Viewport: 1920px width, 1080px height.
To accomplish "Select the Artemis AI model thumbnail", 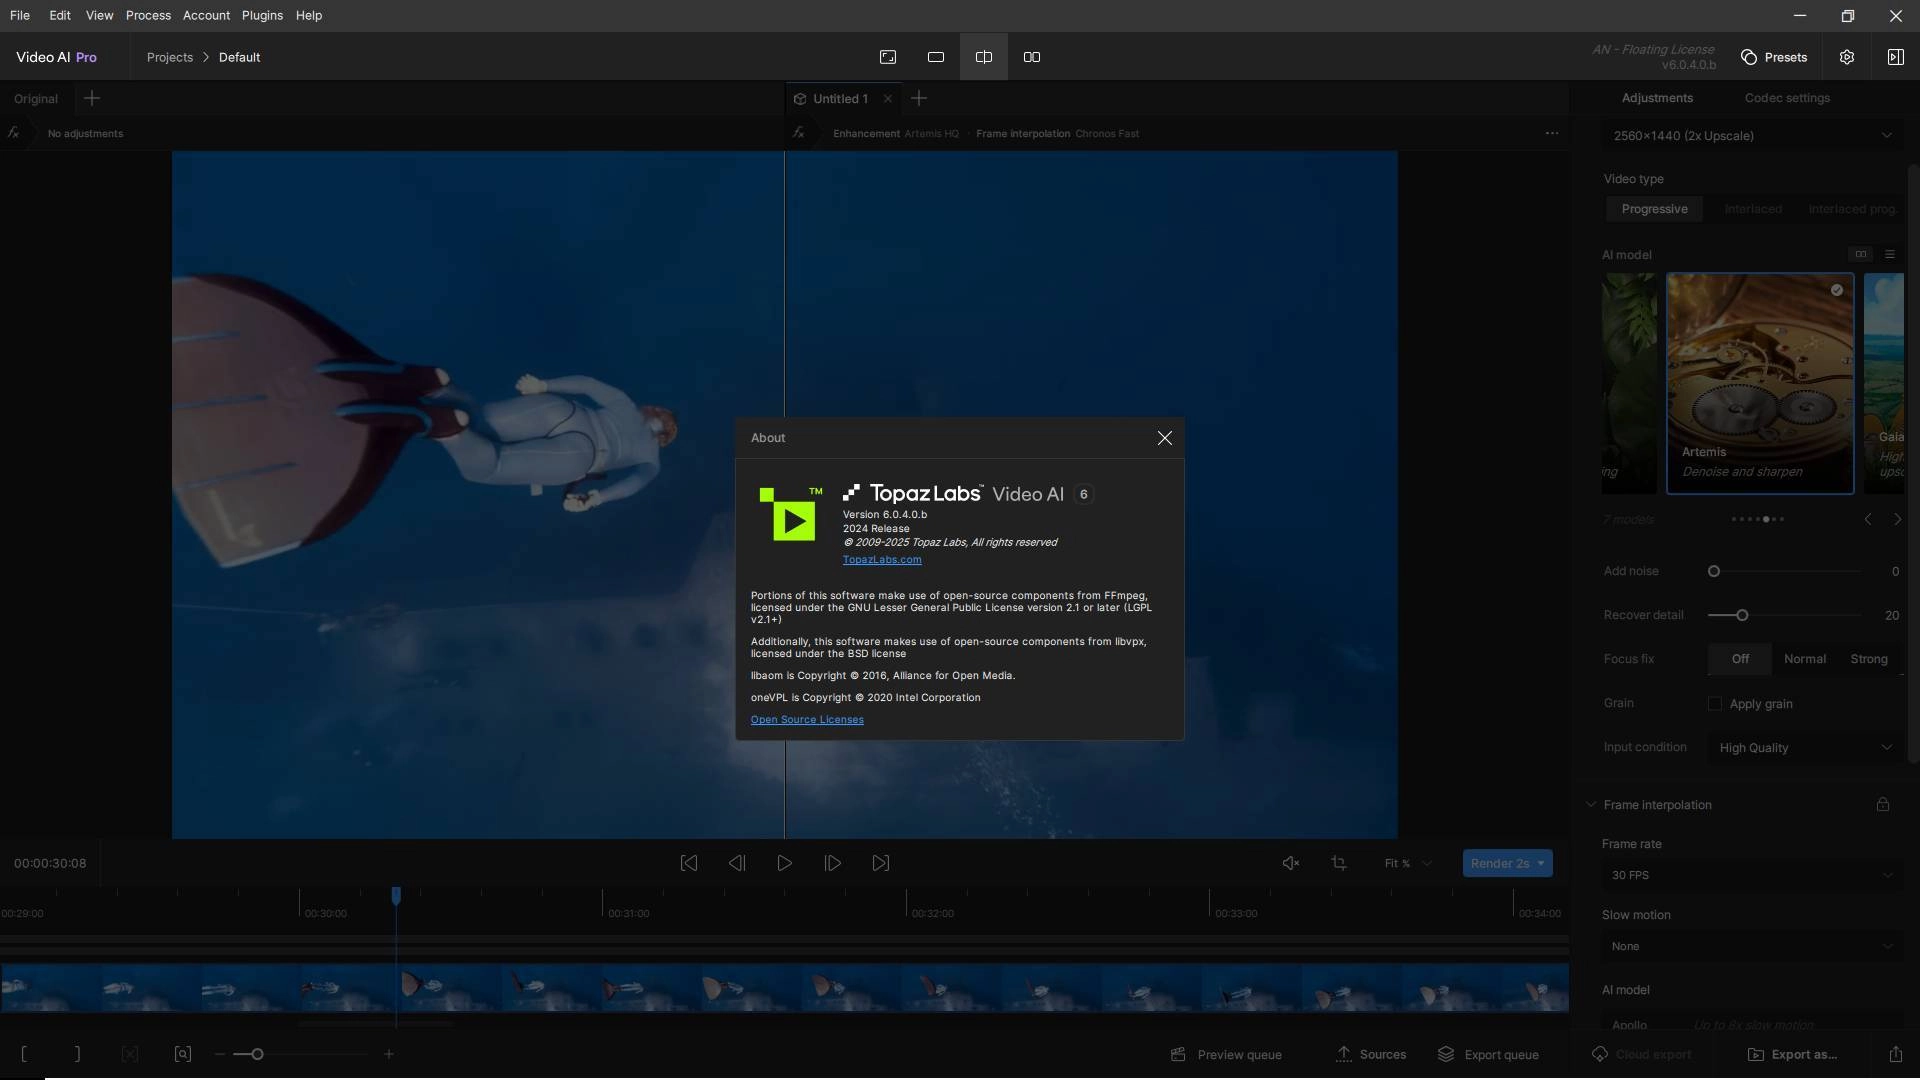I will (x=1760, y=383).
